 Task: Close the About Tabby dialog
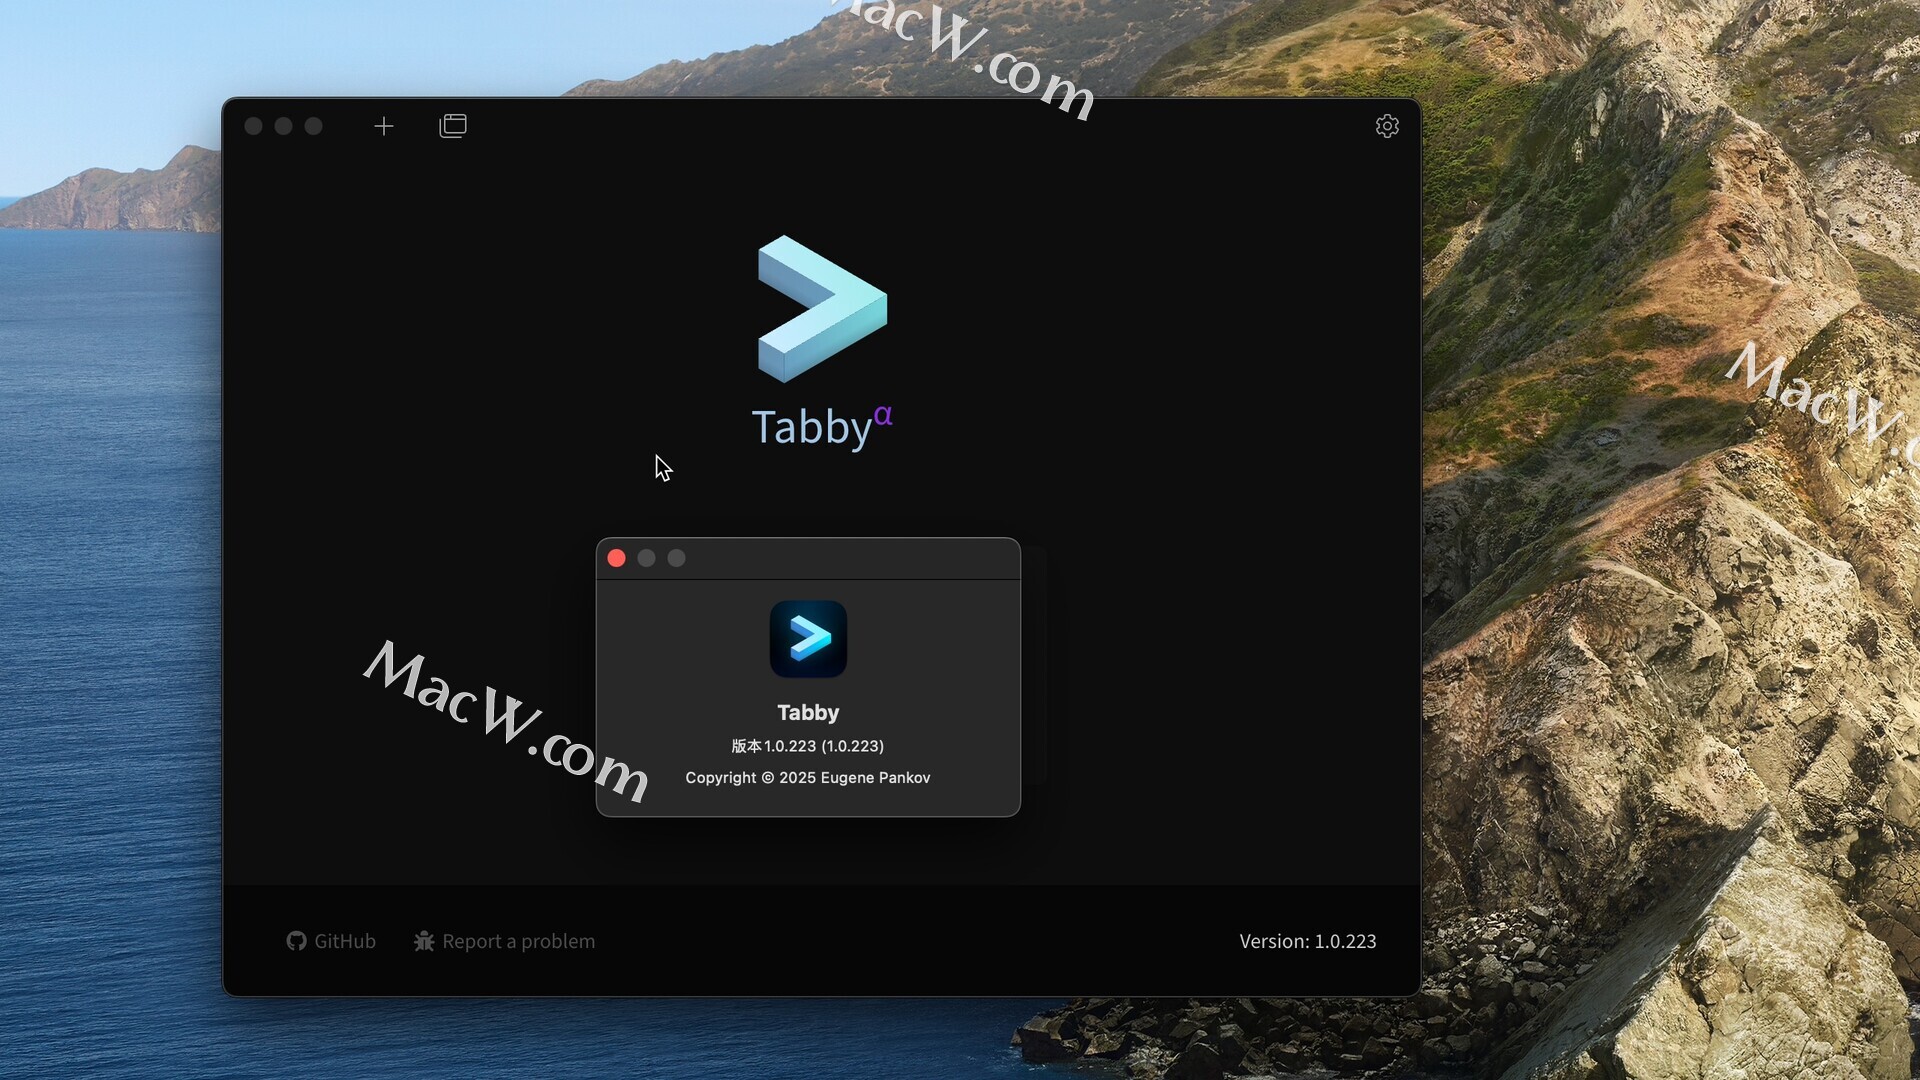coord(617,558)
